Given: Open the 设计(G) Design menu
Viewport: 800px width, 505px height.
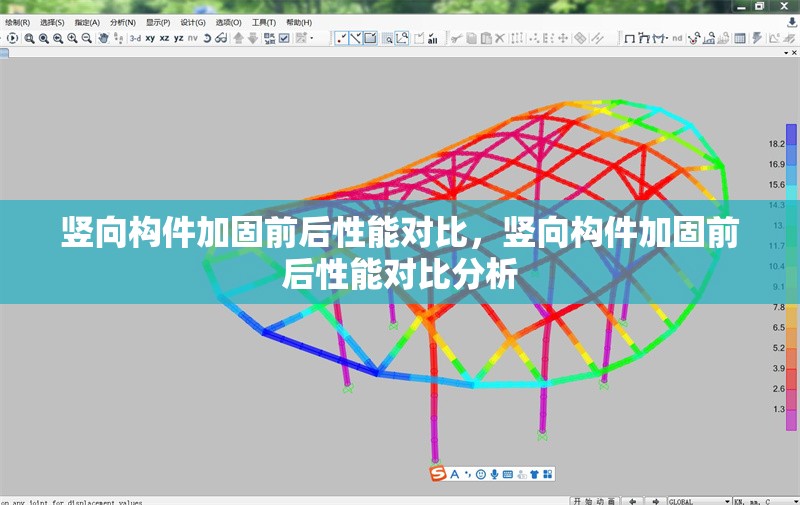Looking at the screenshot, I should point(193,22).
